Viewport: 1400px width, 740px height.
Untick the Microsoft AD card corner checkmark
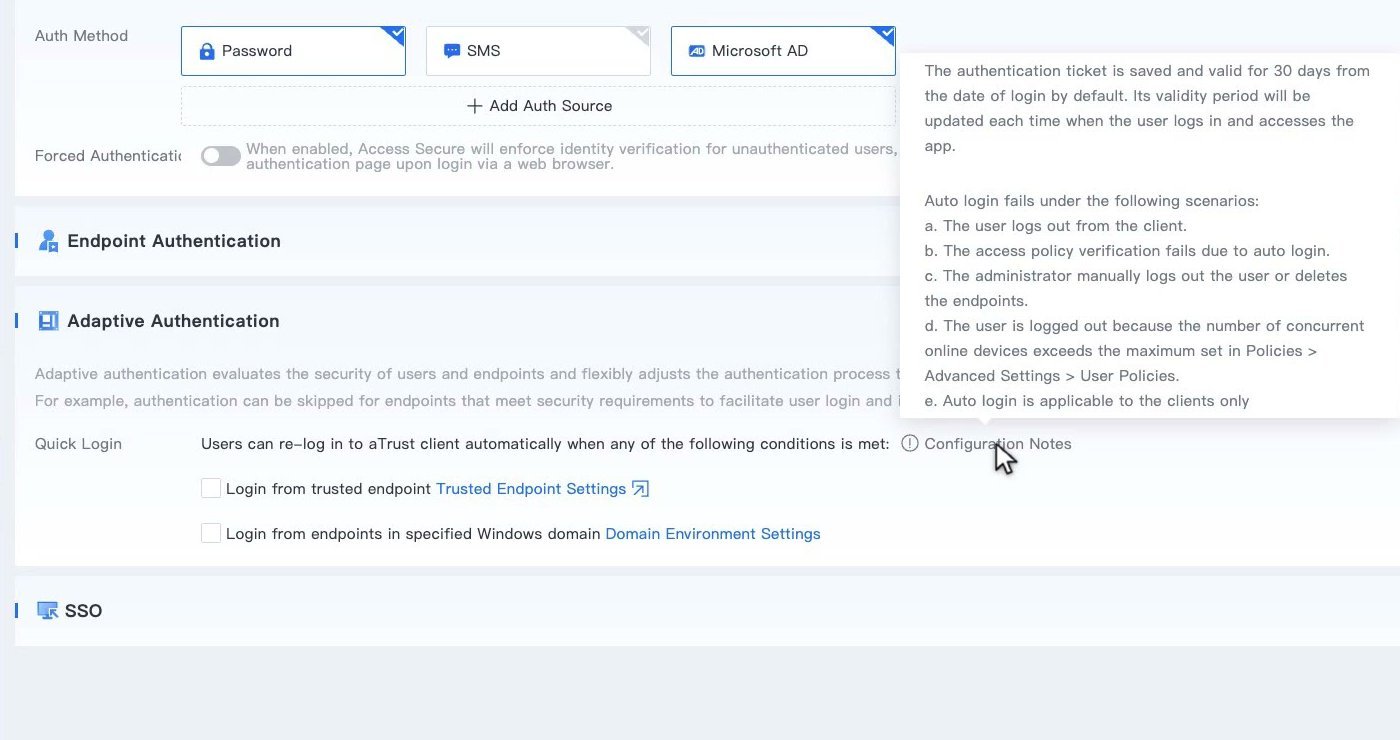(884, 37)
